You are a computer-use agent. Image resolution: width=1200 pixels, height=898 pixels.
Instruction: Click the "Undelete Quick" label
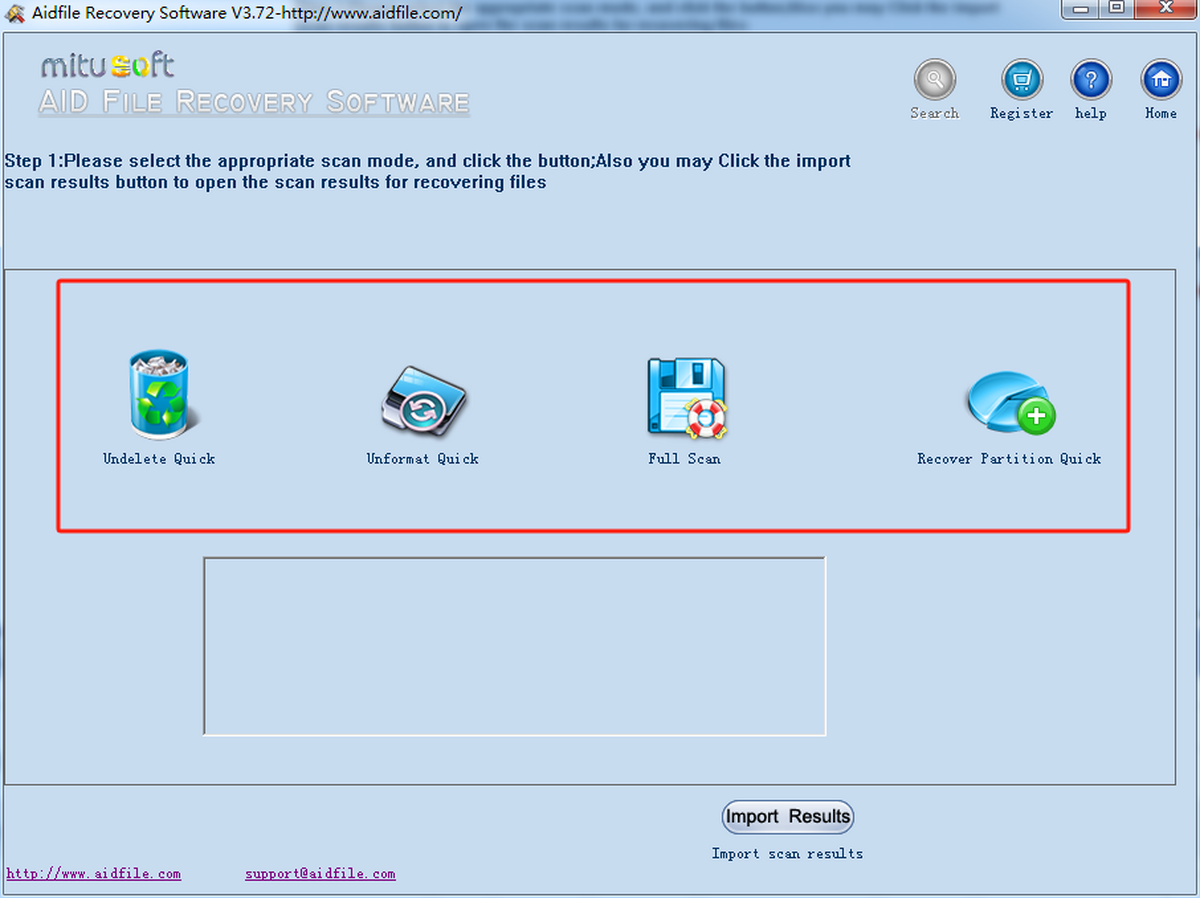159,459
